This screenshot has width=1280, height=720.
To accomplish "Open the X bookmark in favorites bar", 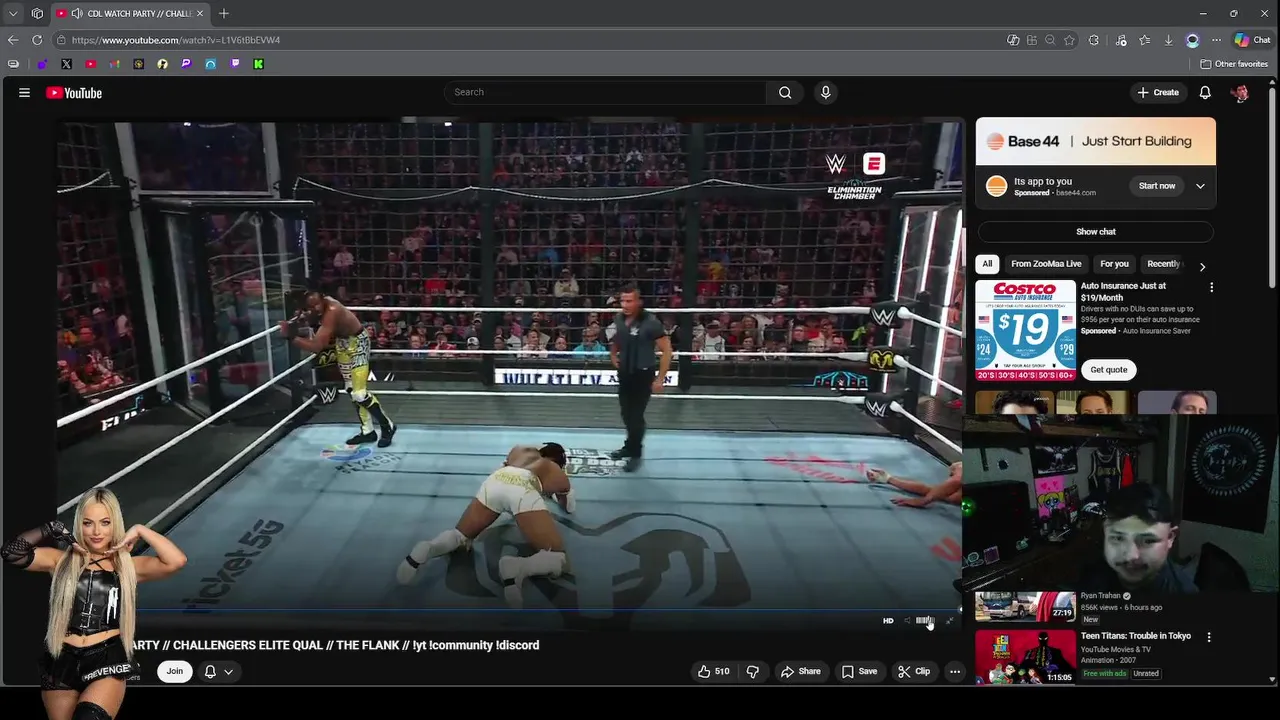I will 66,64.
